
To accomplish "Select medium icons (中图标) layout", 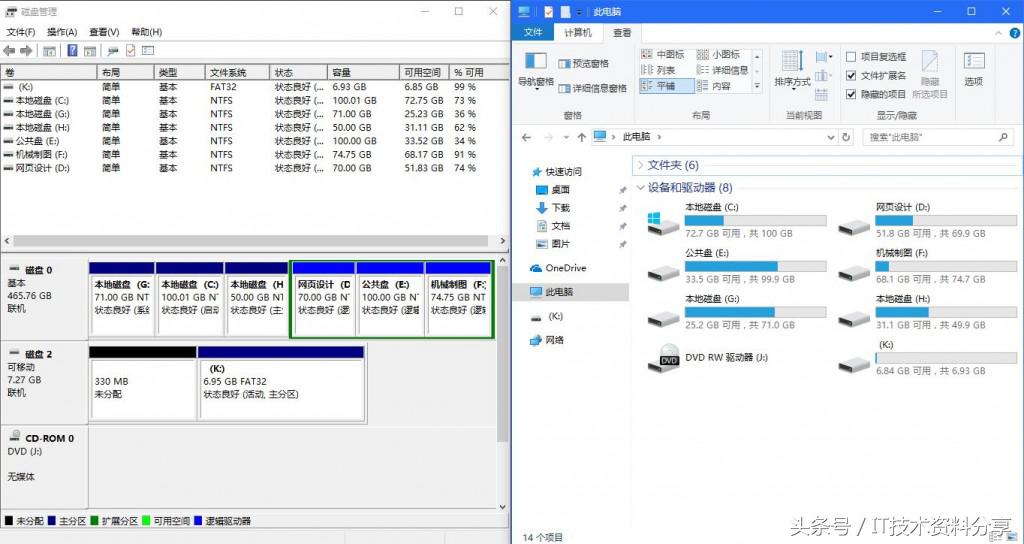I will tap(663, 54).
